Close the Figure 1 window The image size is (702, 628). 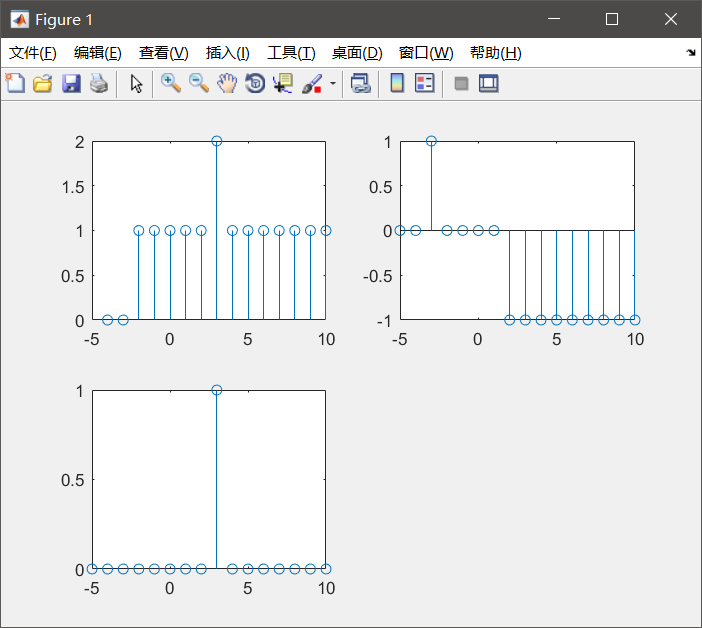click(671, 19)
